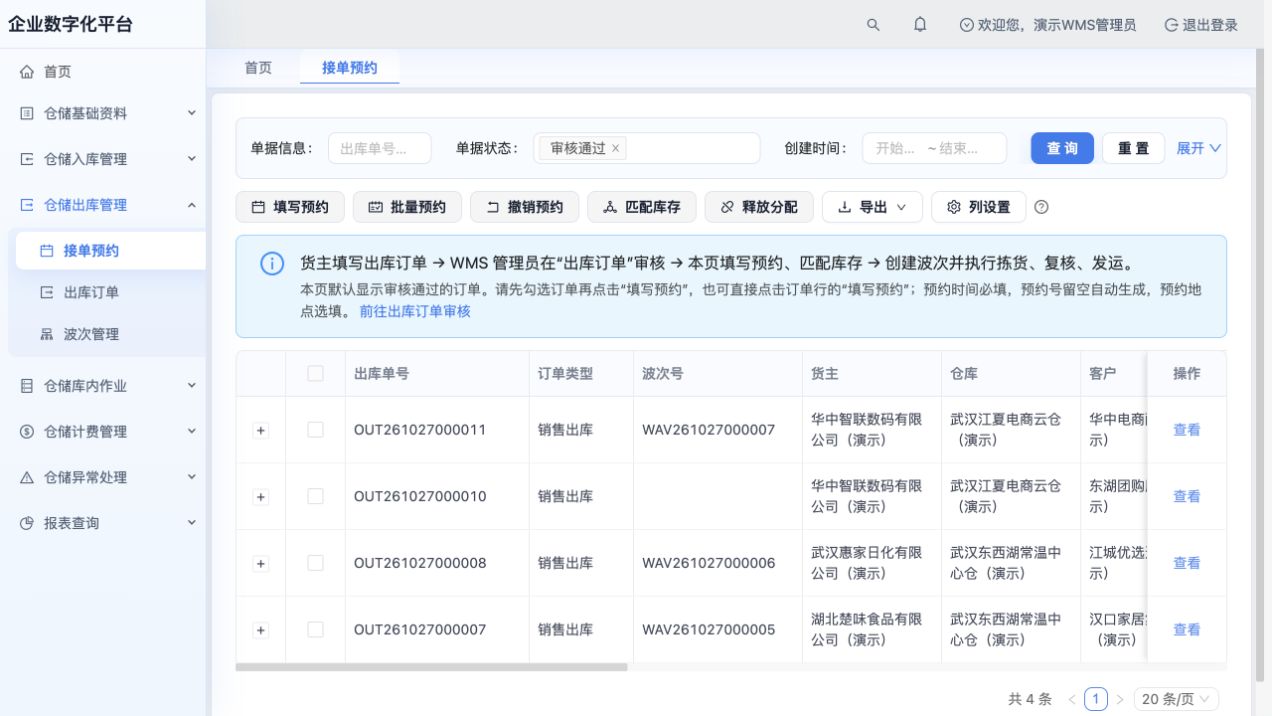Check the row OUT261027000007 checkbox
The width and height of the screenshot is (1272, 716).
(315, 630)
